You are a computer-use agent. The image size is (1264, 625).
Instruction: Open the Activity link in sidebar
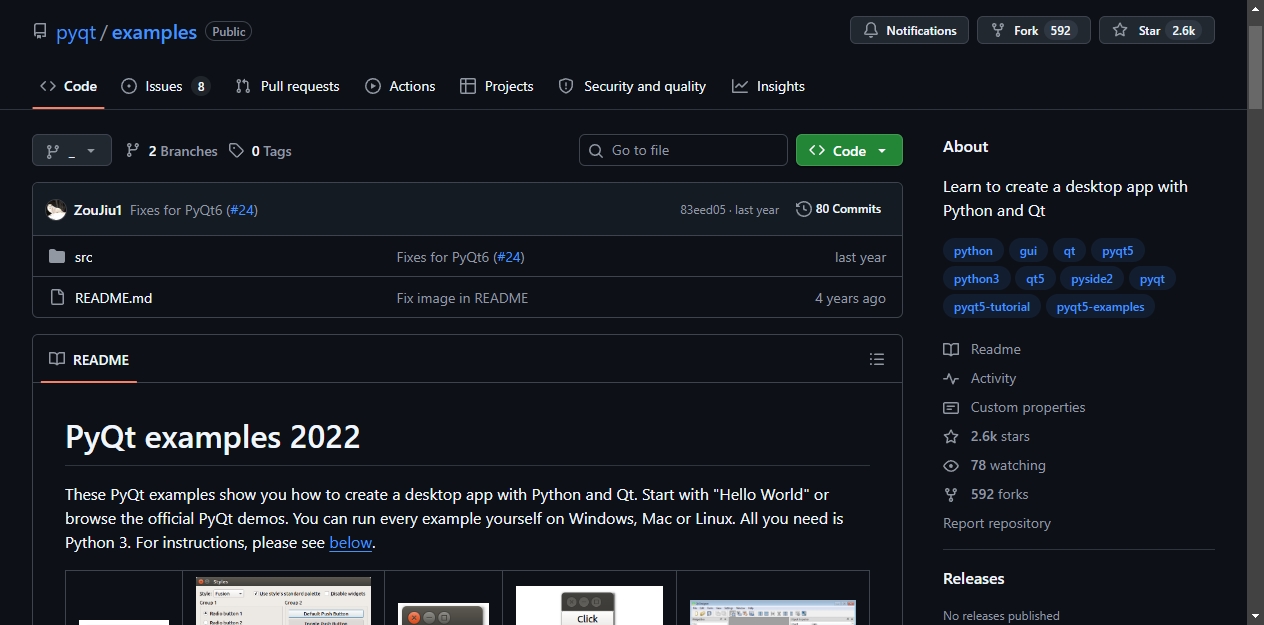tap(980, 378)
